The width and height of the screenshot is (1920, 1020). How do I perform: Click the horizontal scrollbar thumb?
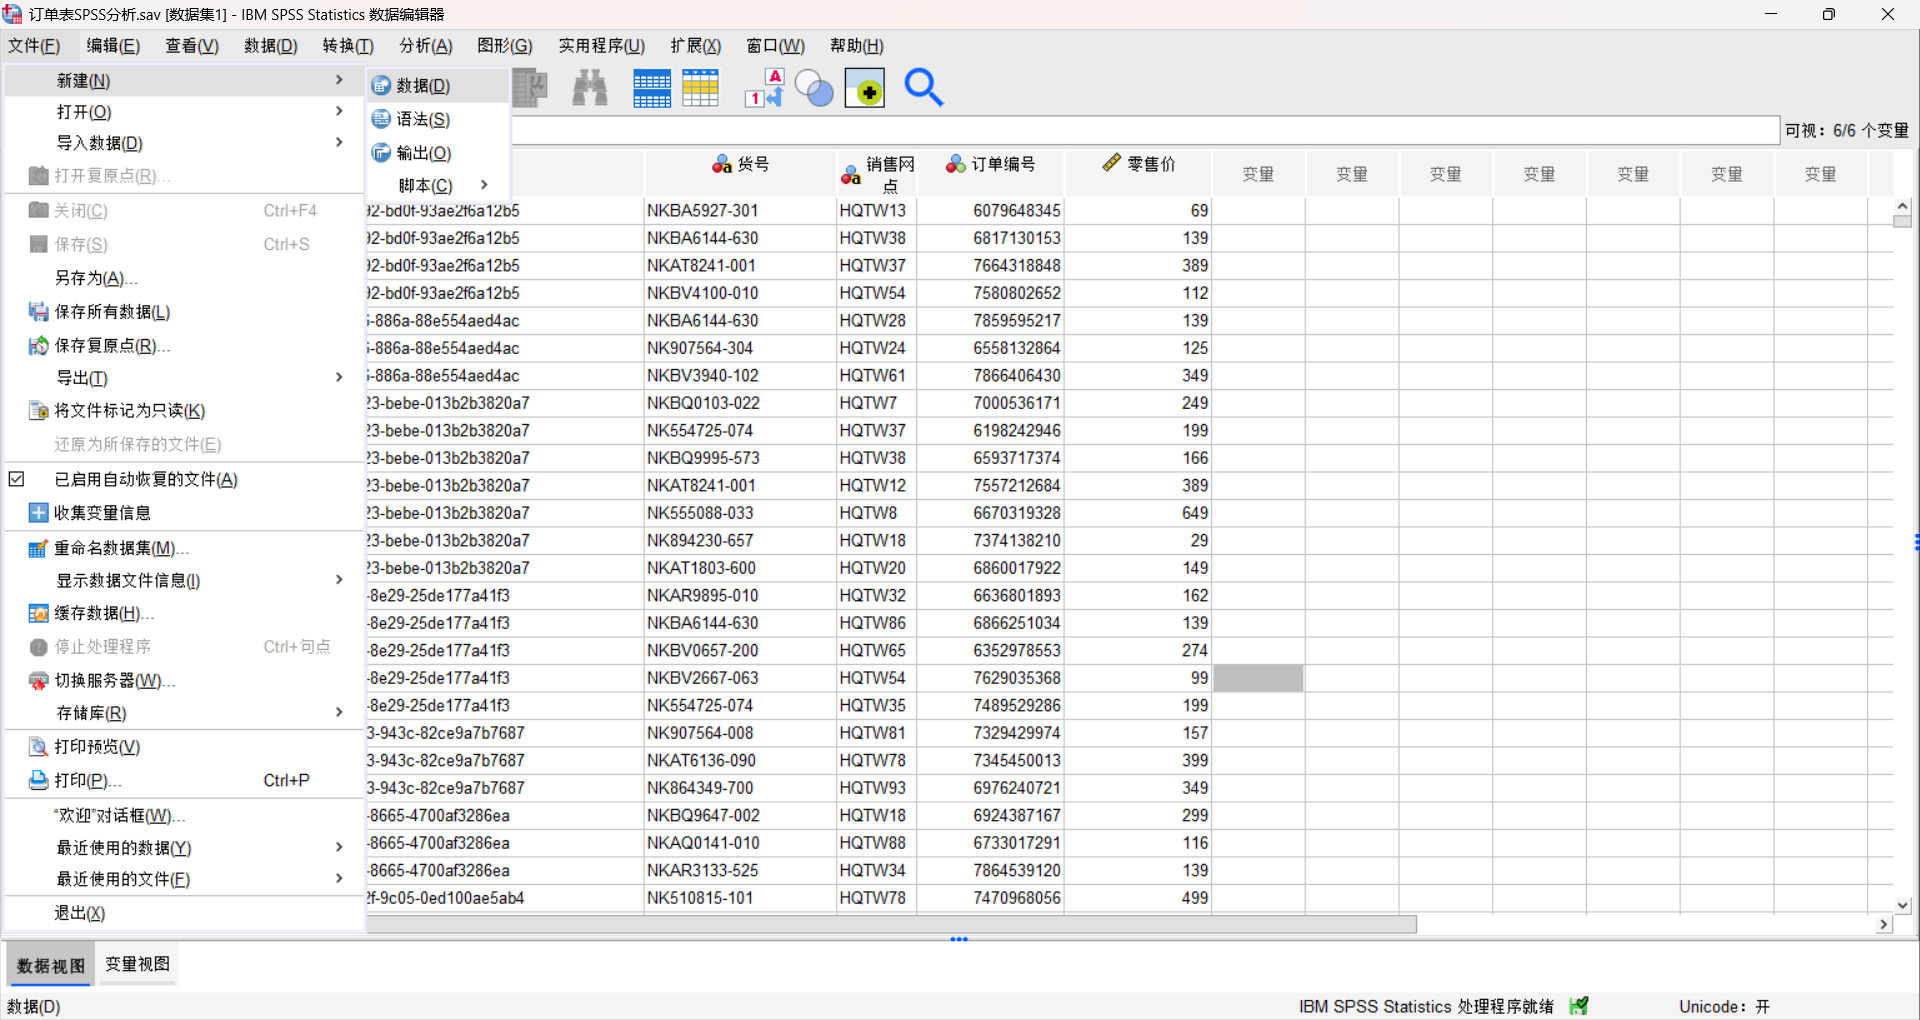pos(891,925)
